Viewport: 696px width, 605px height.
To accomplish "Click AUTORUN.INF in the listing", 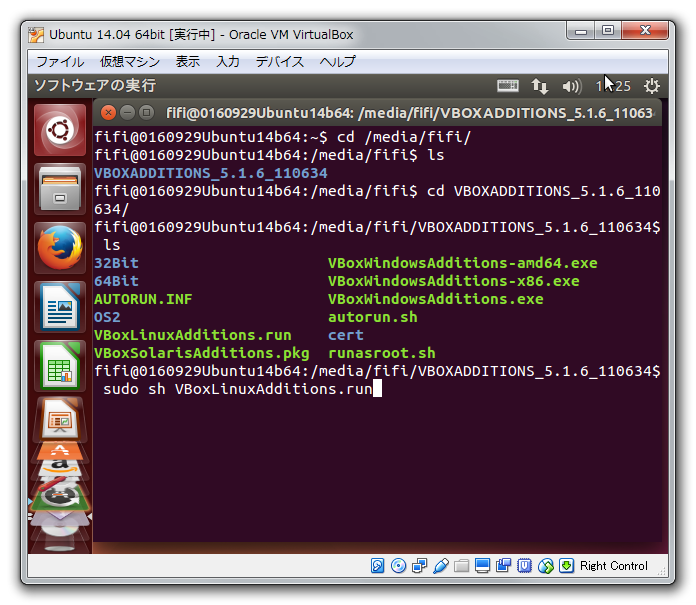I will tap(143, 299).
